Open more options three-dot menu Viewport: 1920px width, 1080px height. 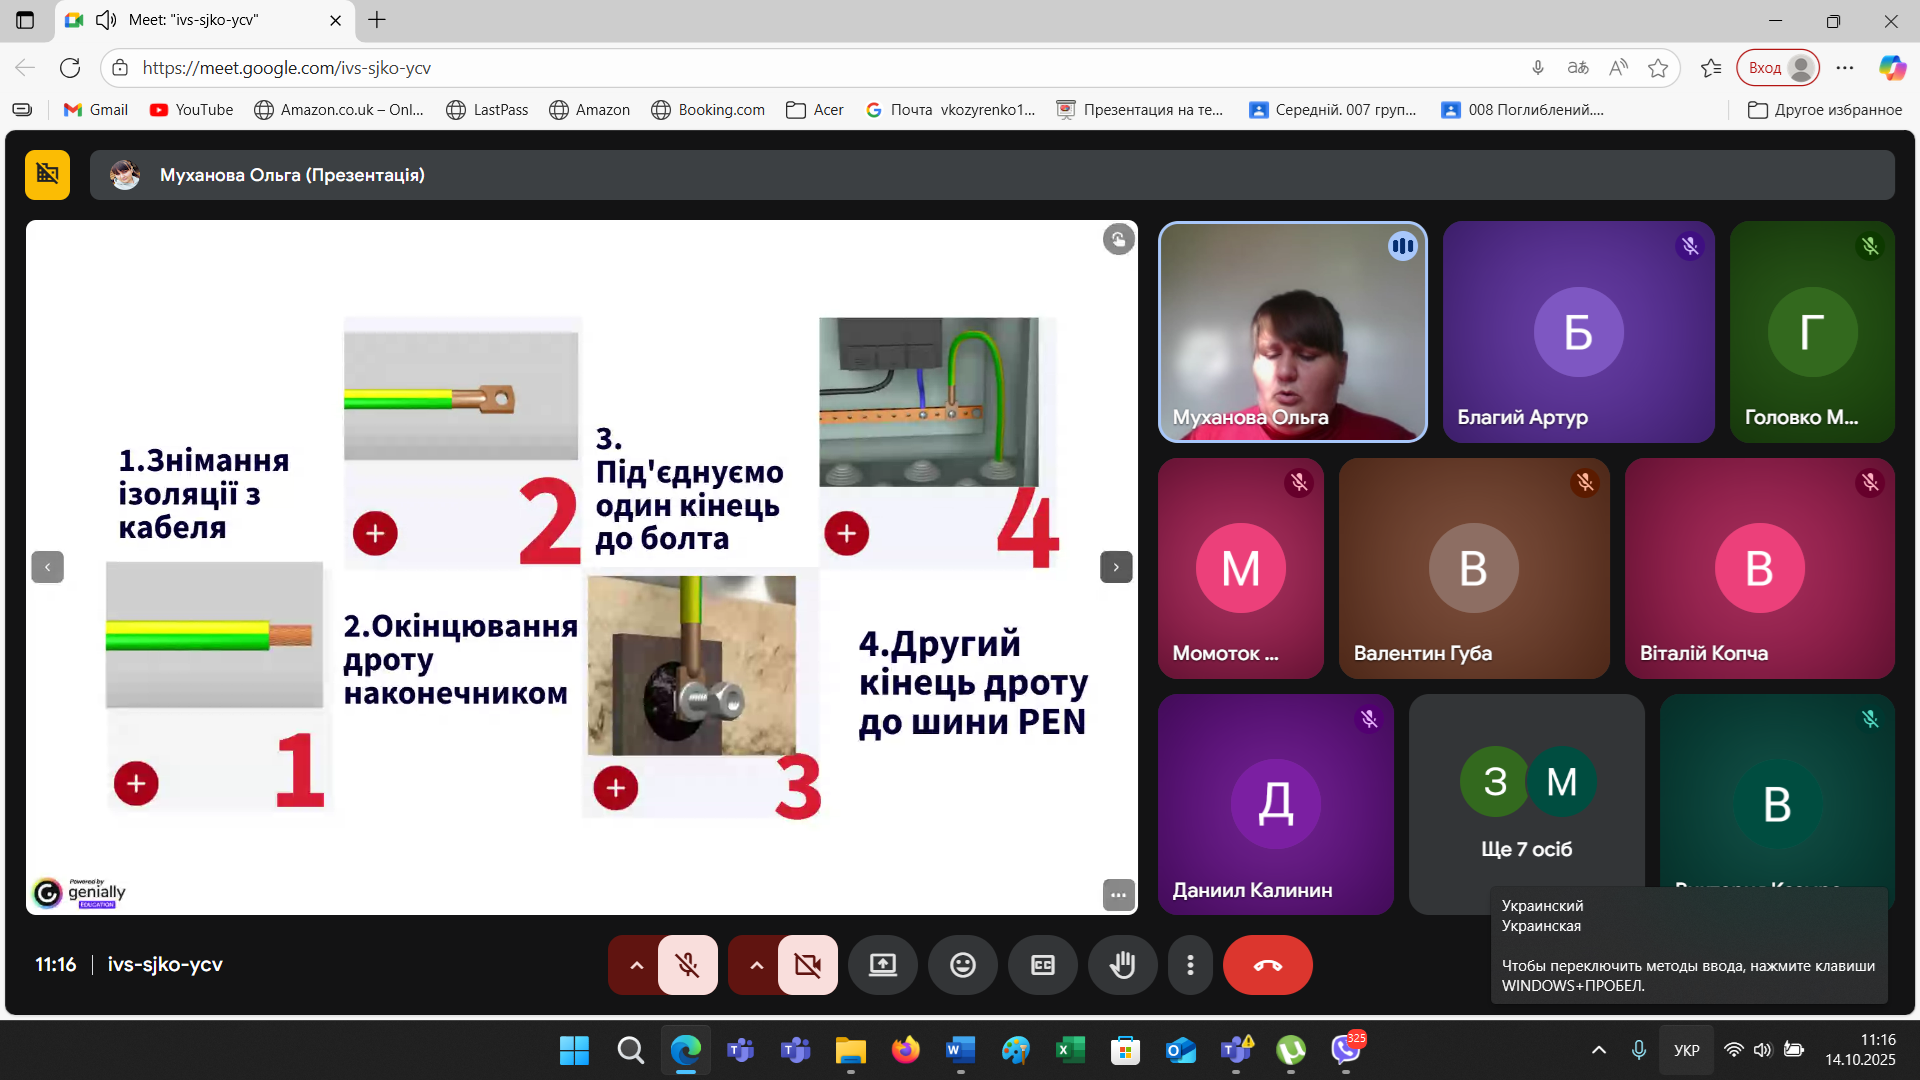1190,965
